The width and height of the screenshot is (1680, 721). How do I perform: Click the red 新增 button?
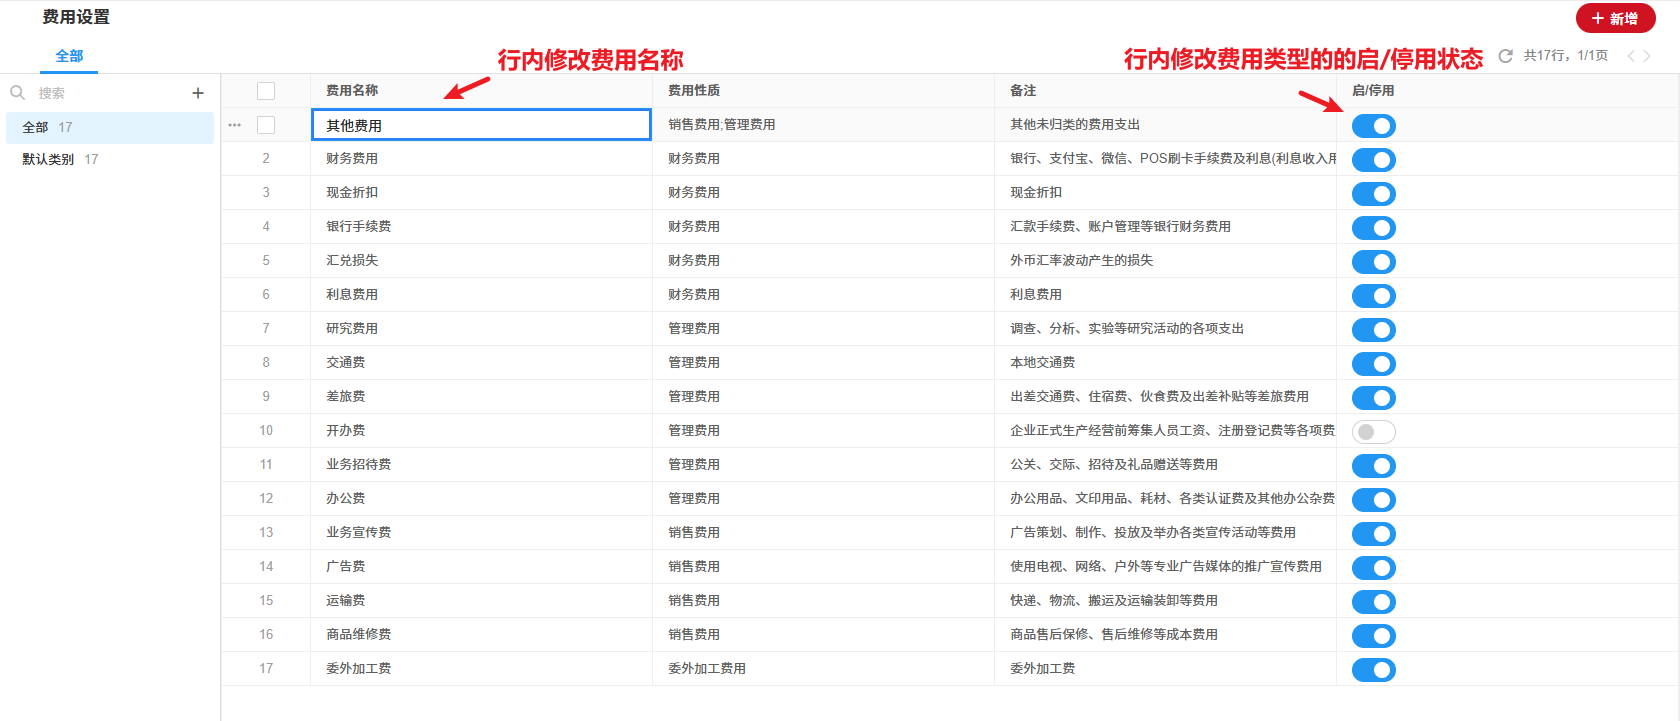pyautogui.click(x=1616, y=18)
